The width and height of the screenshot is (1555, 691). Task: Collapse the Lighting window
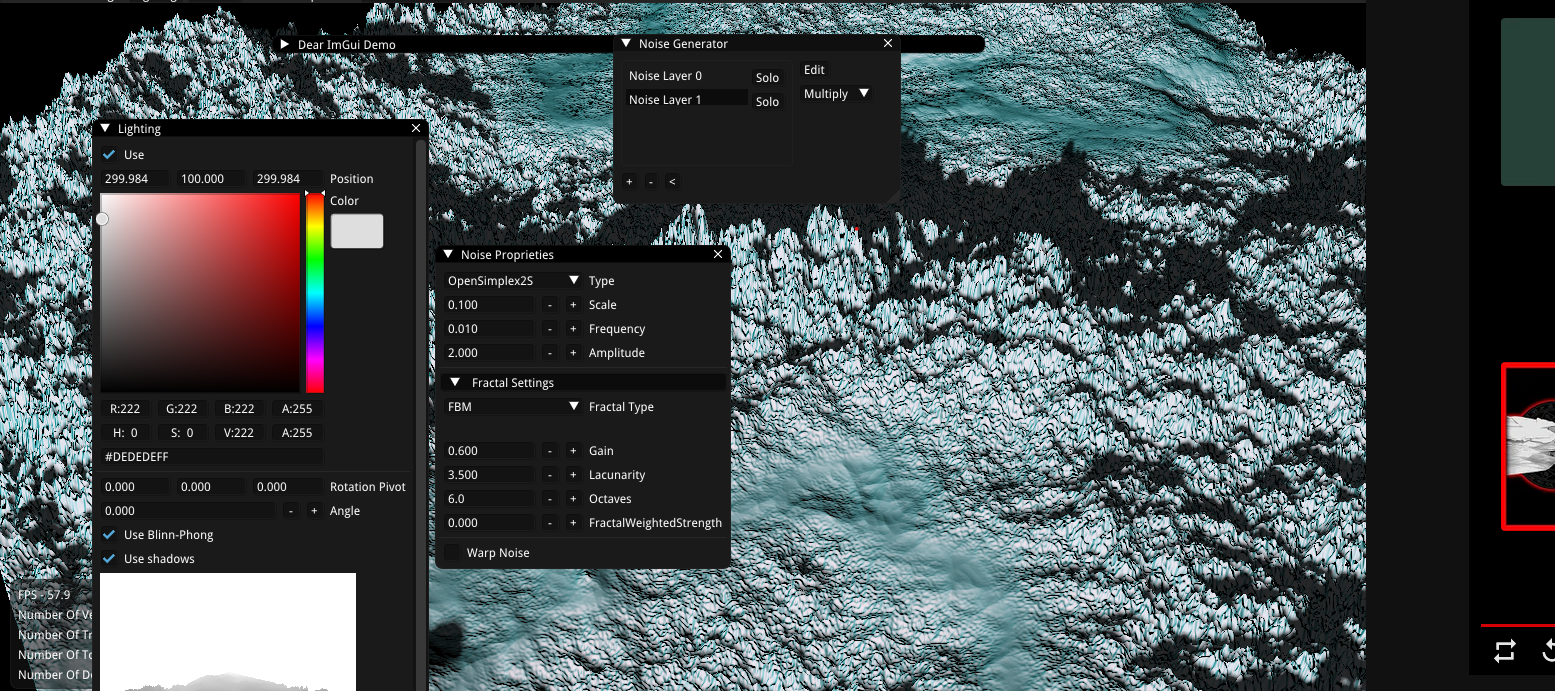105,129
